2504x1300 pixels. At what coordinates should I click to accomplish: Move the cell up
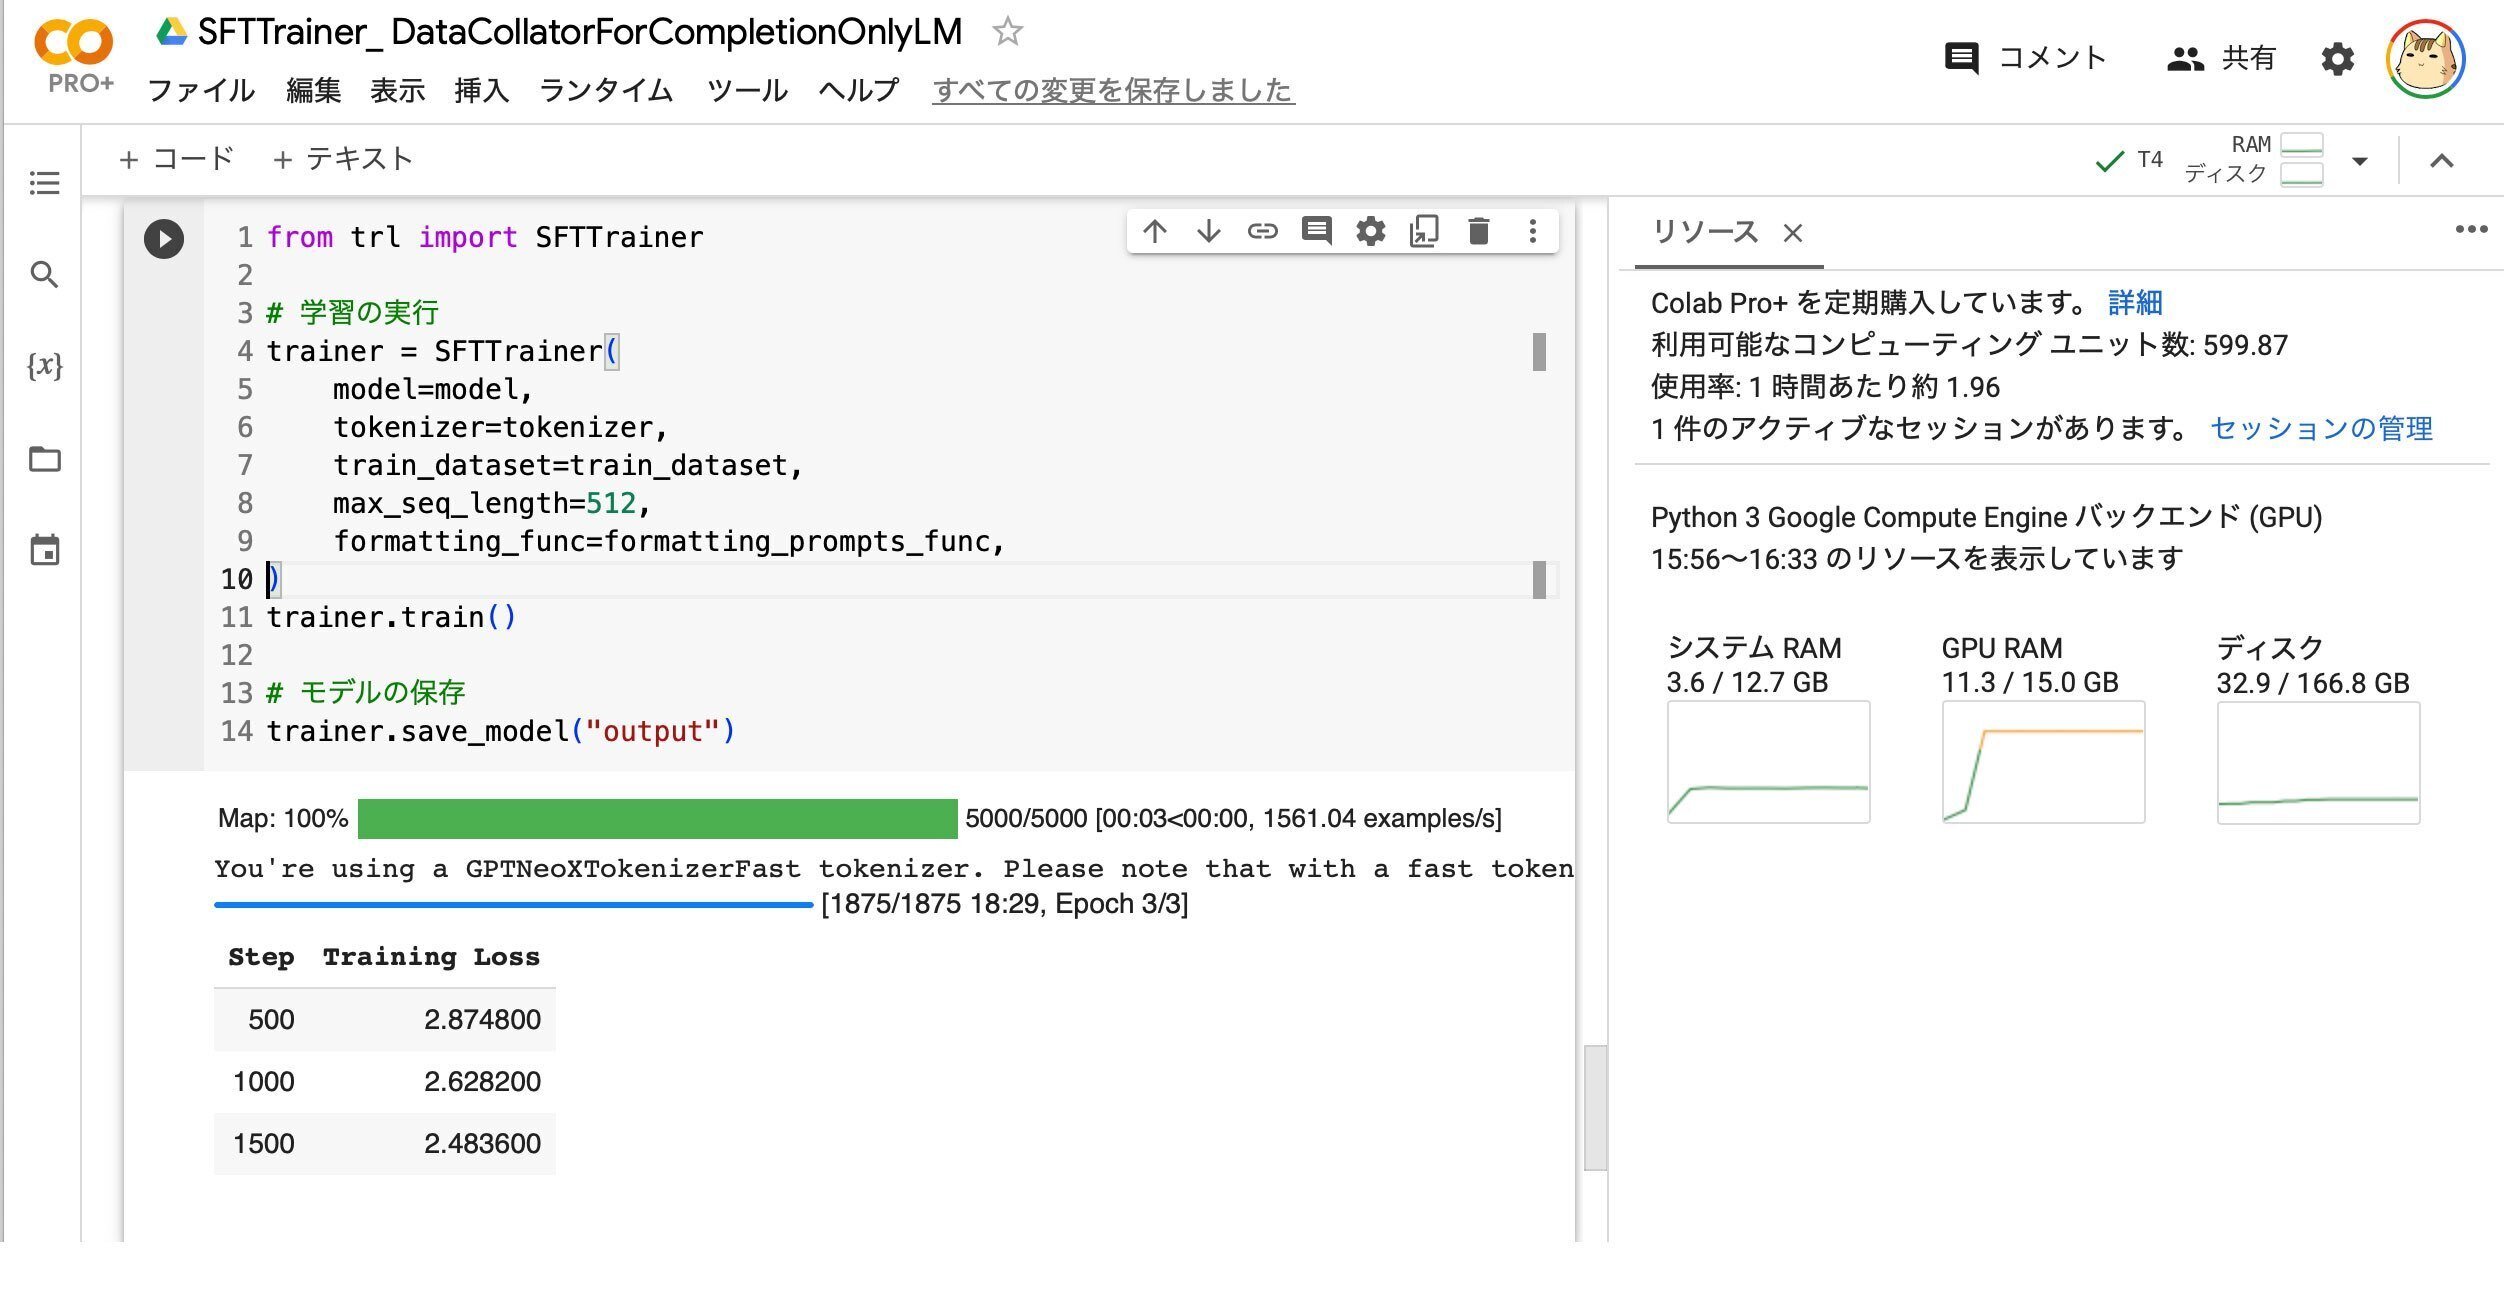point(1156,230)
